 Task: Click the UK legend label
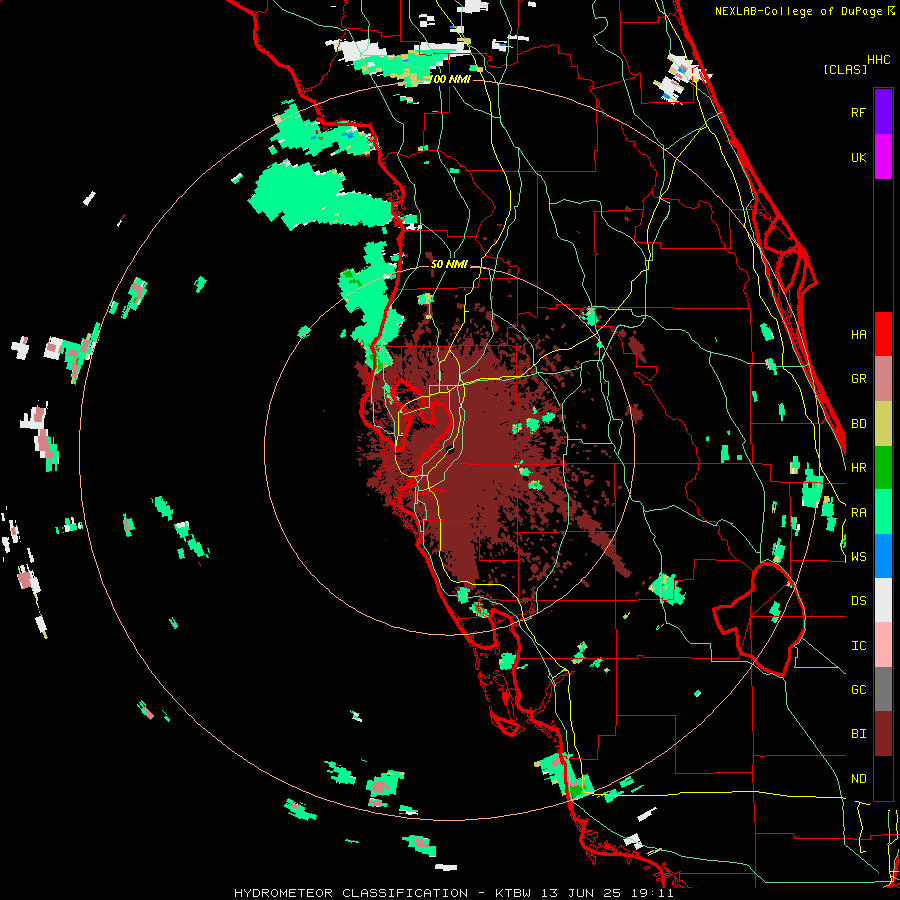pyautogui.click(x=858, y=157)
